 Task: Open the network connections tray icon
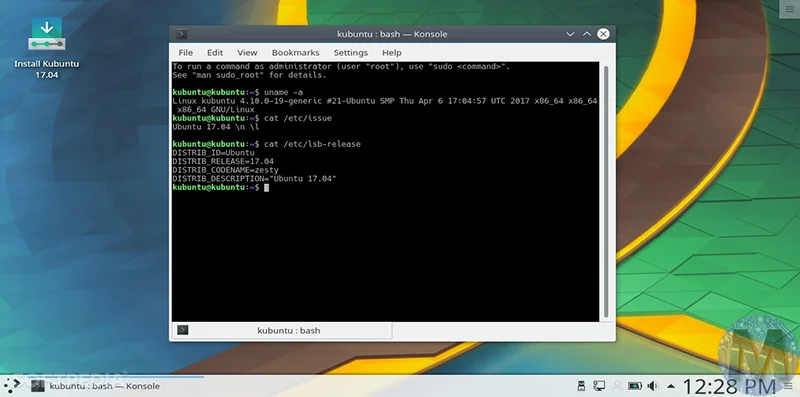pos(599,386)
